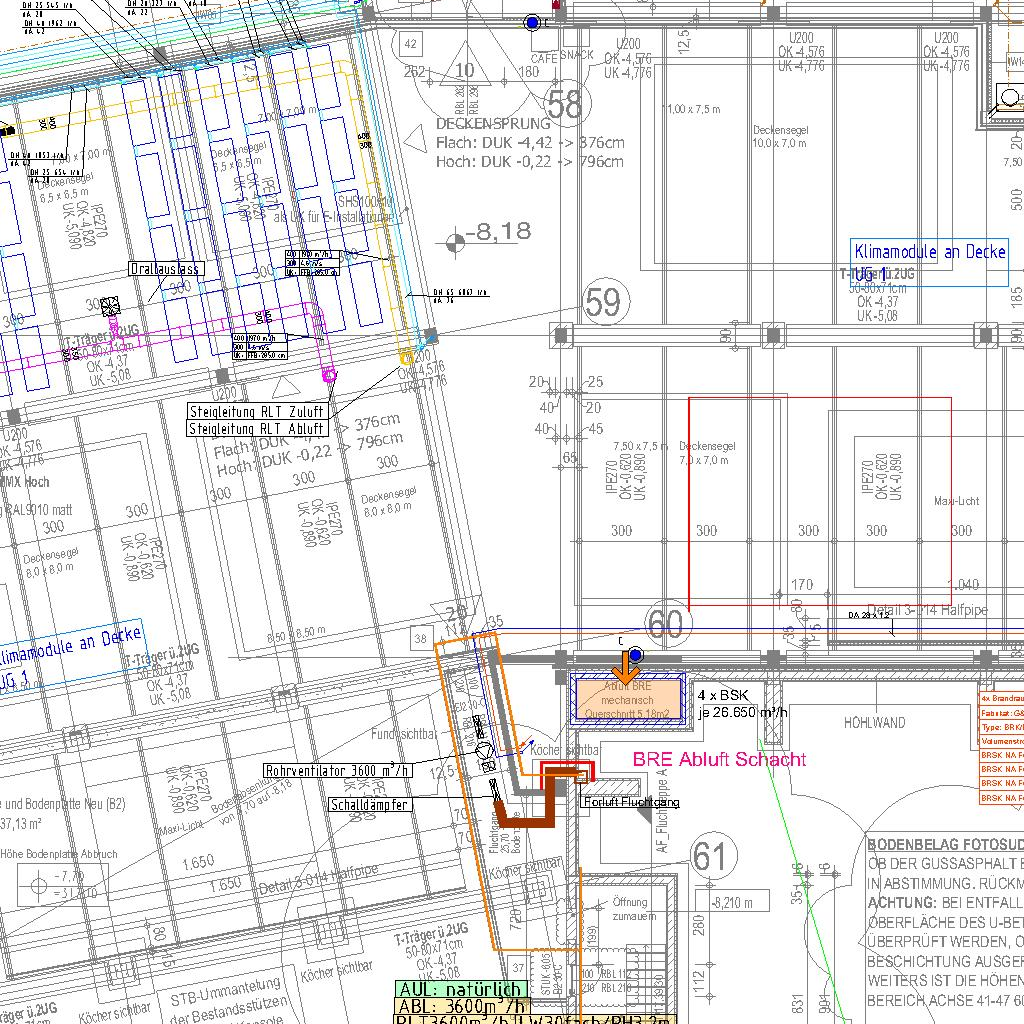The width and height of the screenshot is (1024, 1024).
Task: Click the -8,18 level datum symbol
Action: point(455,240)
